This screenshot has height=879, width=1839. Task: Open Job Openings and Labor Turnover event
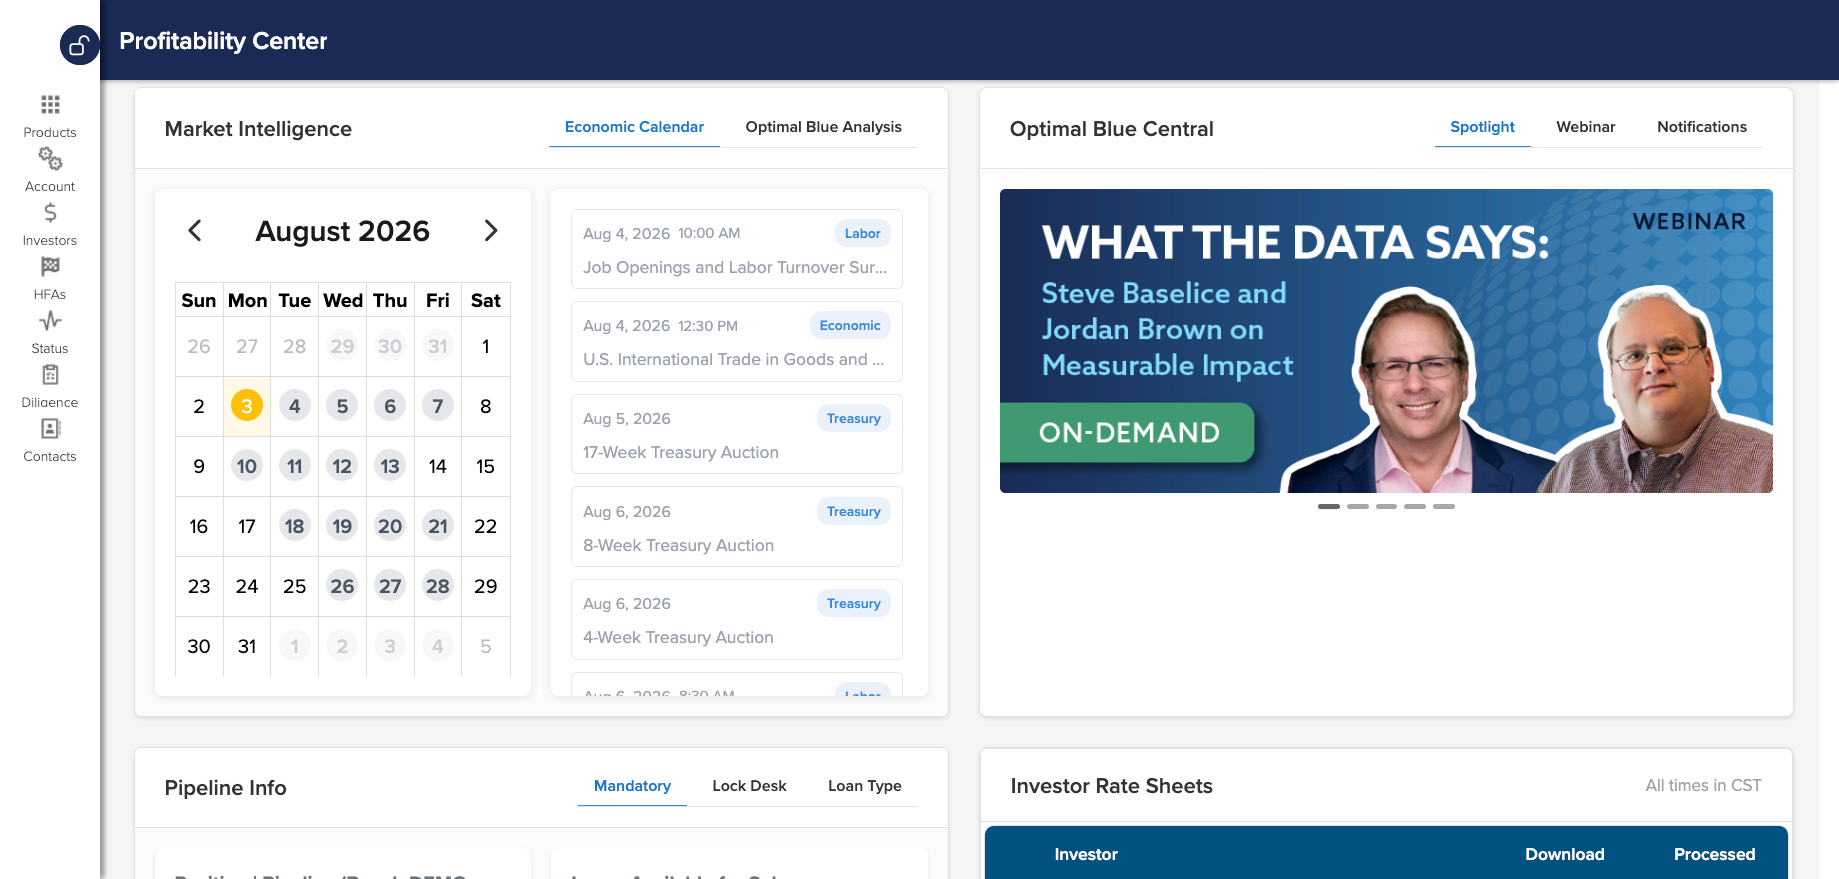pos(737,249)
